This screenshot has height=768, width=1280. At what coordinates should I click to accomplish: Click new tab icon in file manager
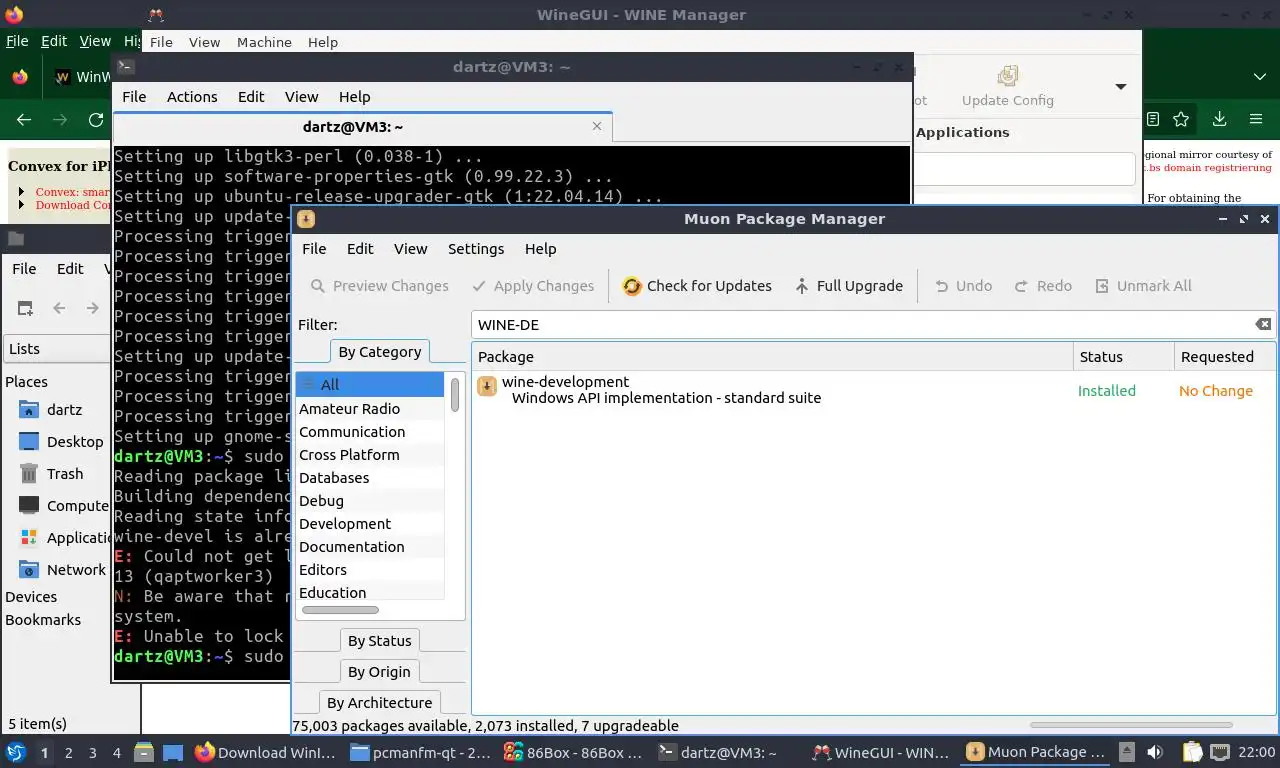(25, 308)
